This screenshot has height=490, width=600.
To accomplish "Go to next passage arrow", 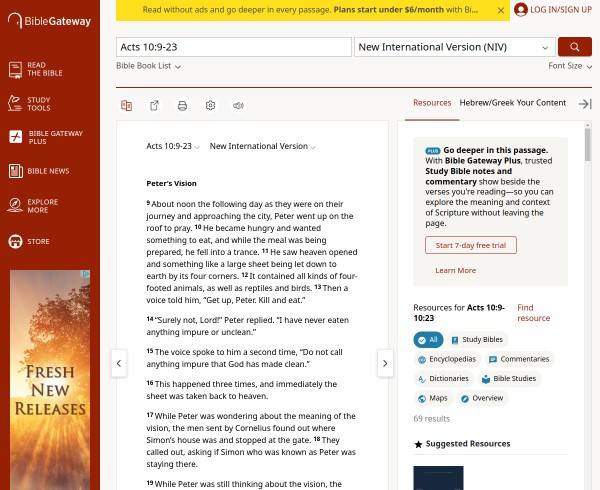I will tap(385, 363).
